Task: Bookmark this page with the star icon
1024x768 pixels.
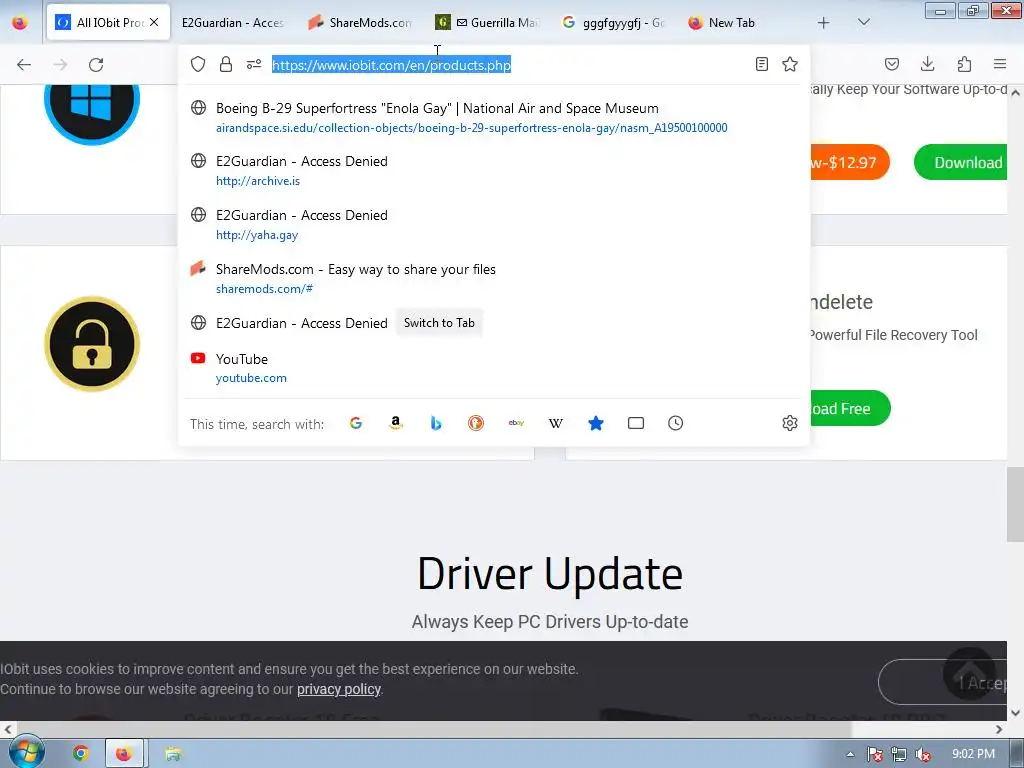Action: [x=790, y=64]
